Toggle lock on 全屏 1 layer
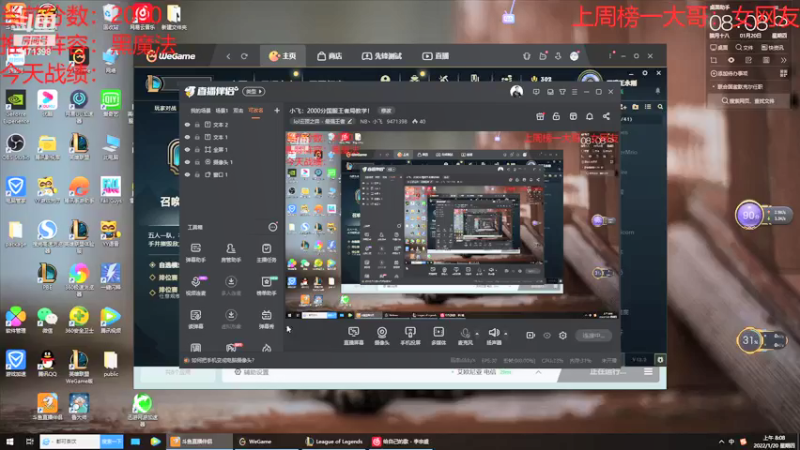 click(x=197, y=149)
